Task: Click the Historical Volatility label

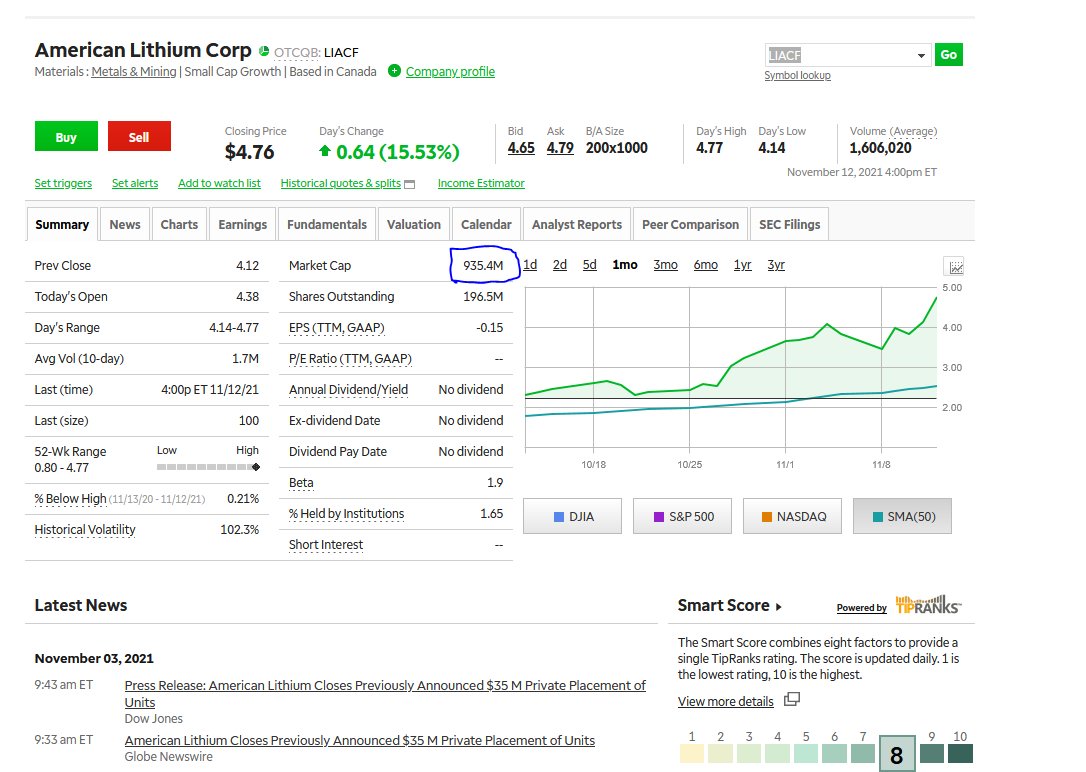Action: tap(85, 530)
